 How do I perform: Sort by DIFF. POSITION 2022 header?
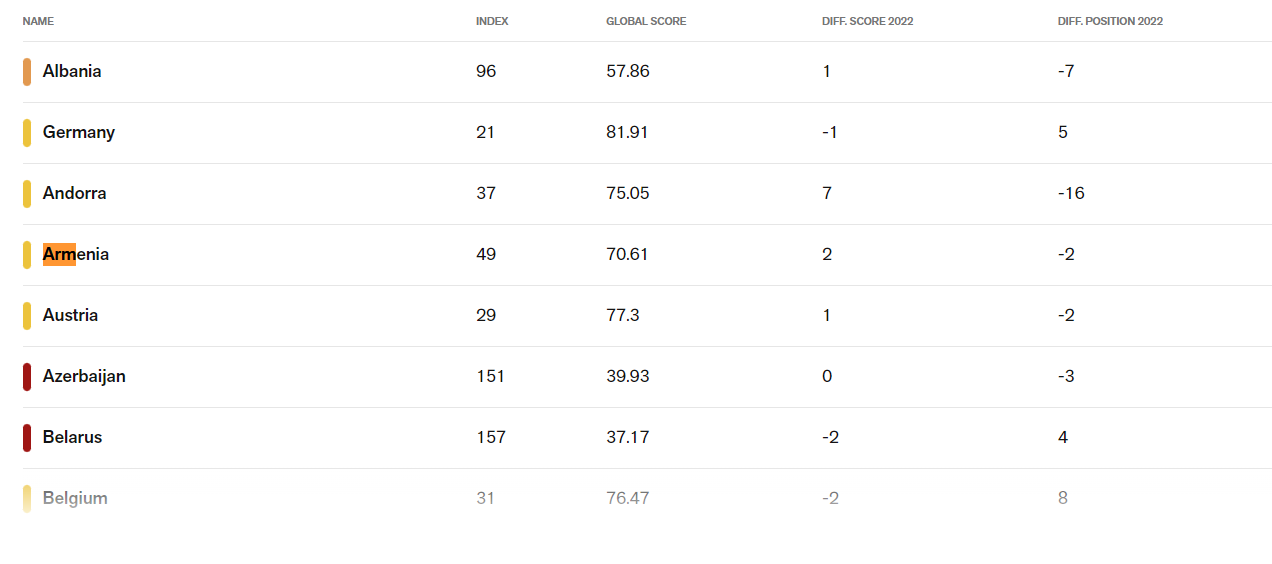coord(1110,21)
